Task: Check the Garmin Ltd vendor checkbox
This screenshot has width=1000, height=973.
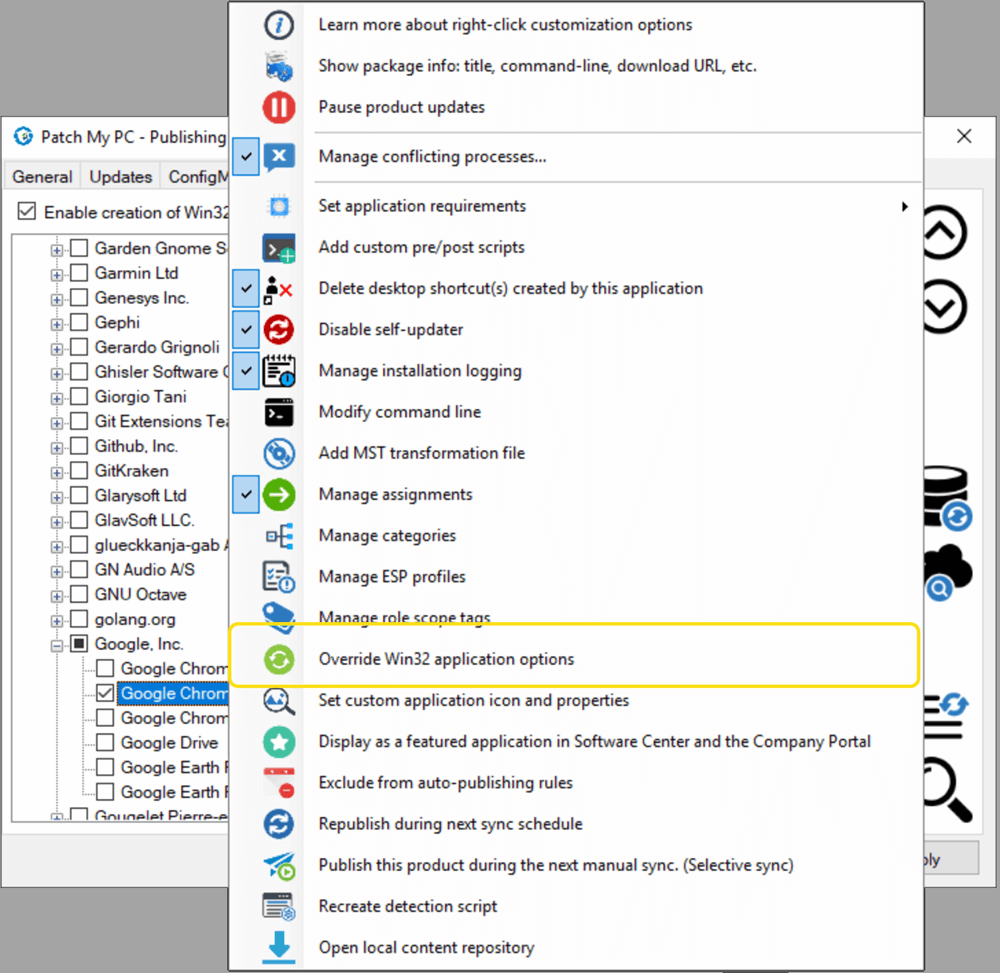Action: 79,273
